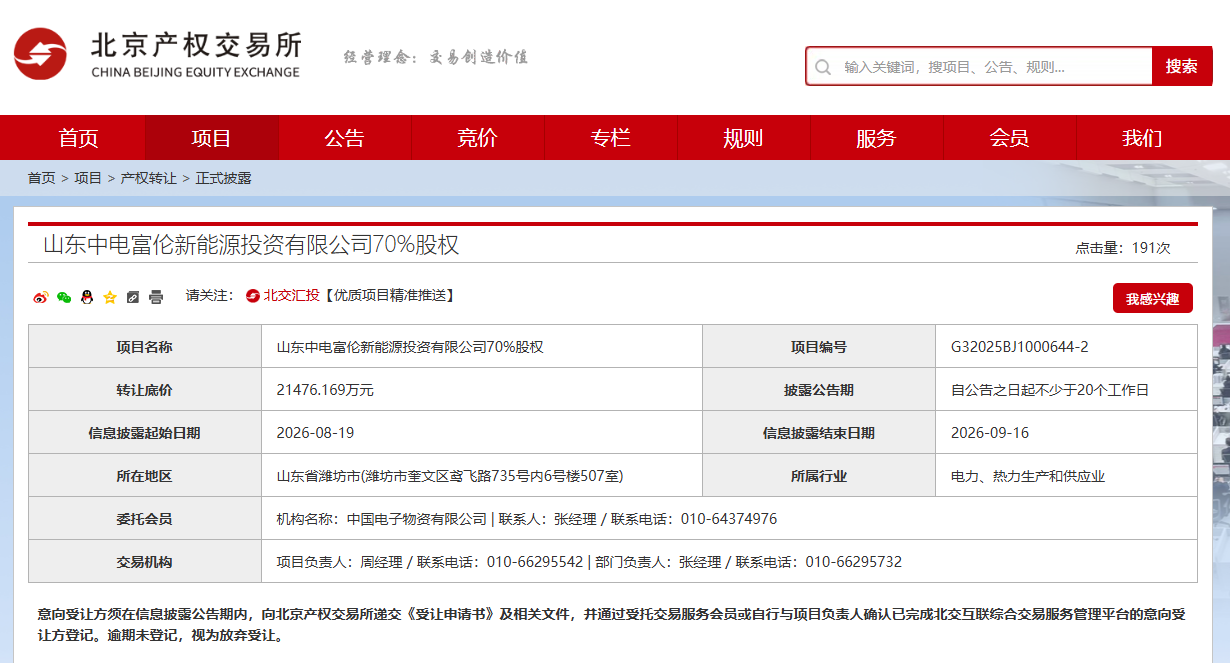Screen dimensions: 1230x663
Task: Click the 搜索 search button
Action: click(1181, 66)
